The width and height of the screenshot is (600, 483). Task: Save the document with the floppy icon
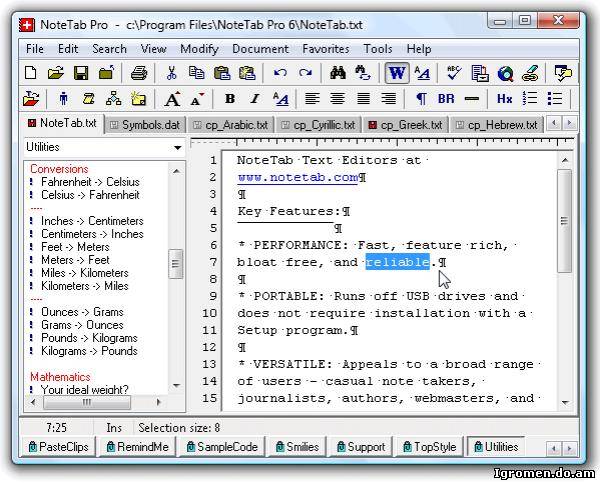(81, 72)
